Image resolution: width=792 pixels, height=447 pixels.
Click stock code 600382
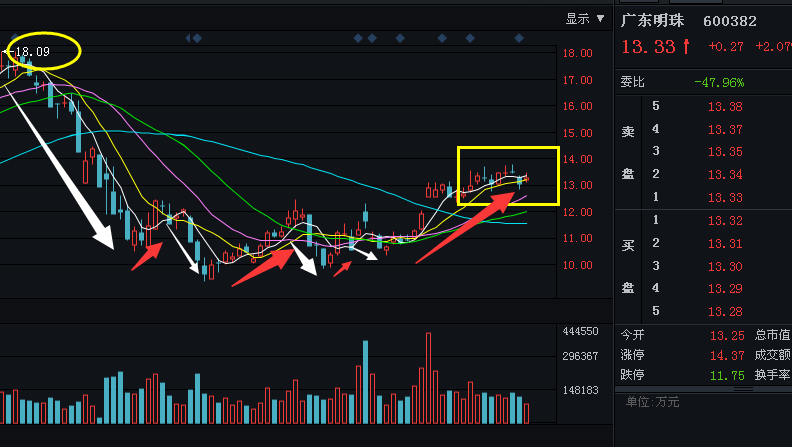[x=730, y=21]
